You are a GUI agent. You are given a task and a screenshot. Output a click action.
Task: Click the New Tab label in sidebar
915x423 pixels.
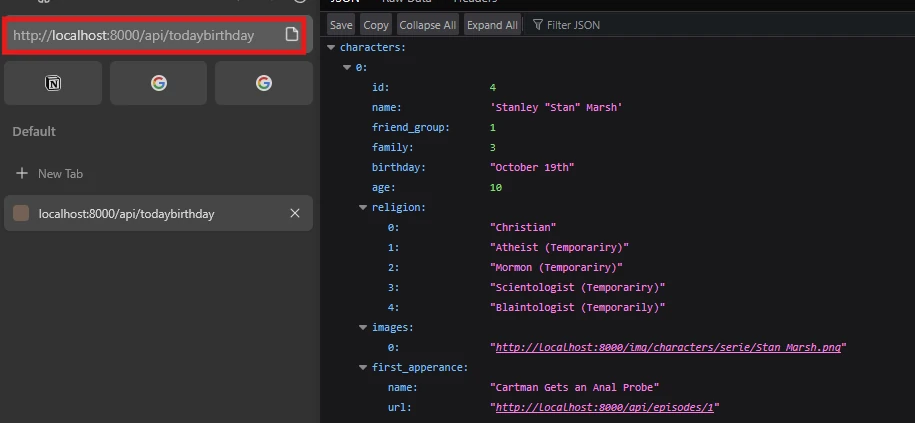click(x=61, y=174)
